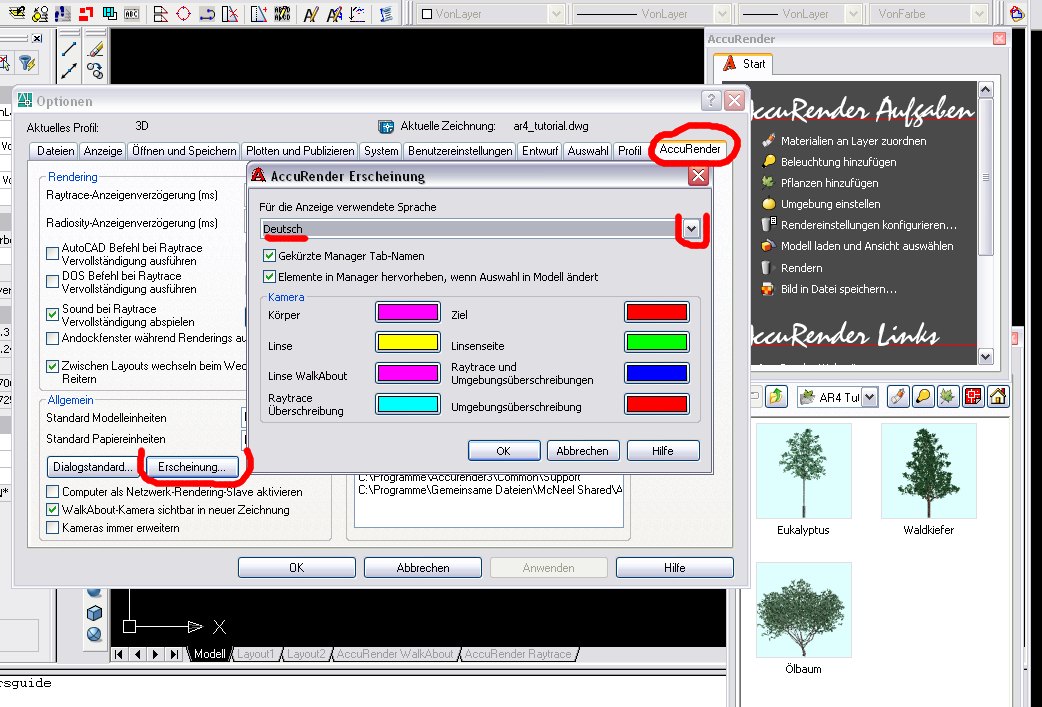Click Hilfe in AccuRender Erscheinung dialog
1042x707 pixels.
(663, 451)
